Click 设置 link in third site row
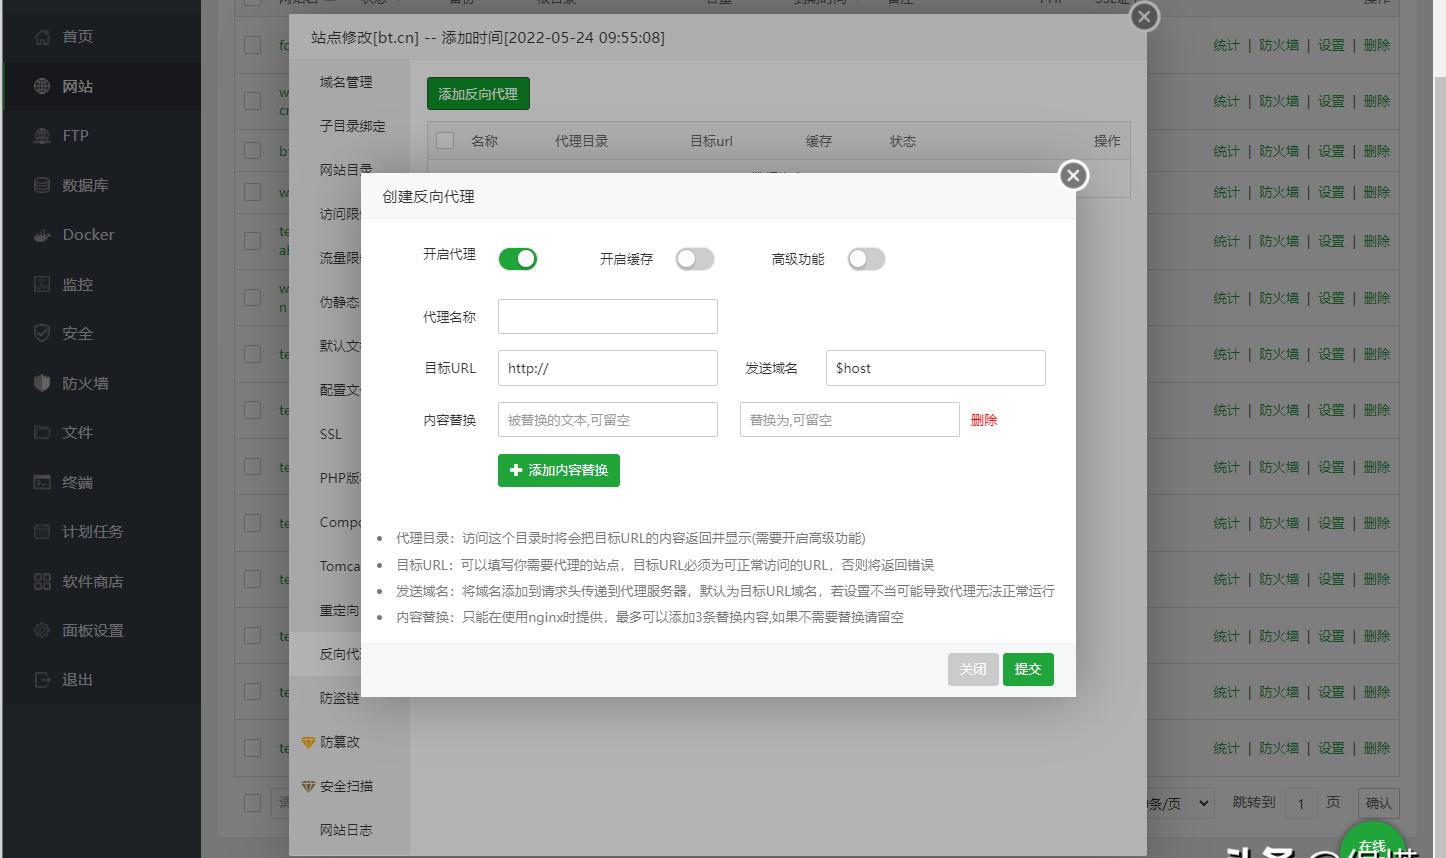1446x858 pixels. pos(1331,151)
